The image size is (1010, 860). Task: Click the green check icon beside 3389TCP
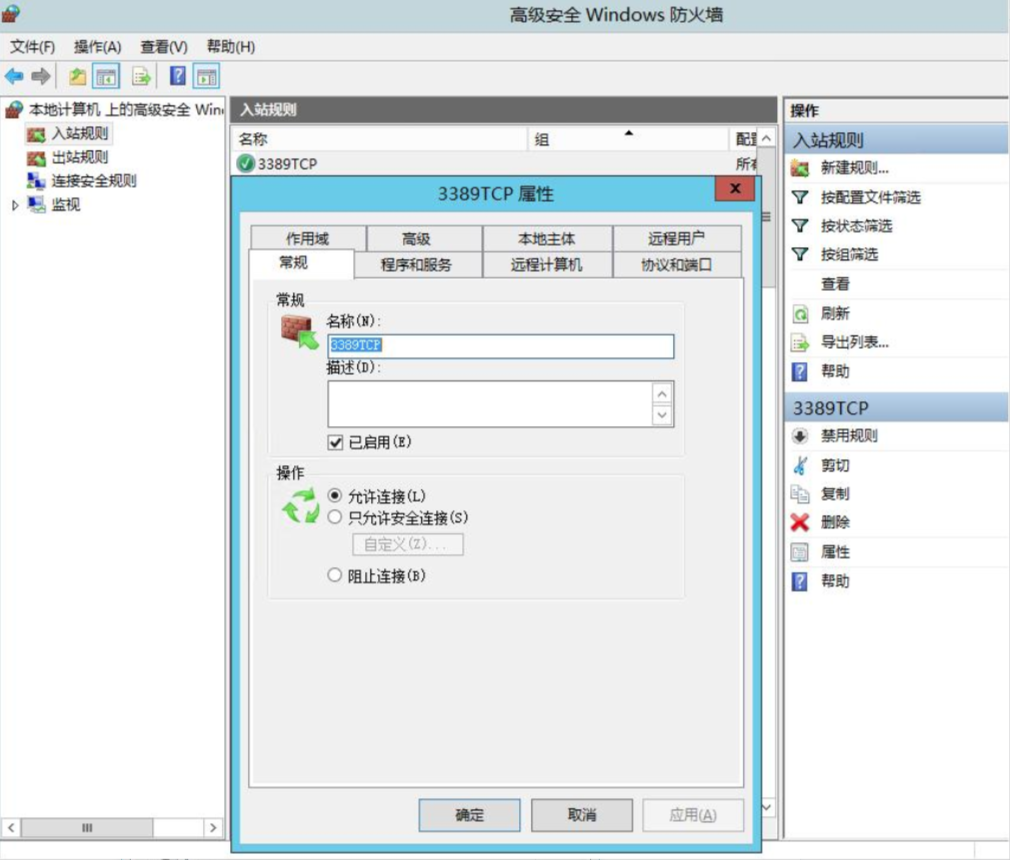[x=245, y=164]
